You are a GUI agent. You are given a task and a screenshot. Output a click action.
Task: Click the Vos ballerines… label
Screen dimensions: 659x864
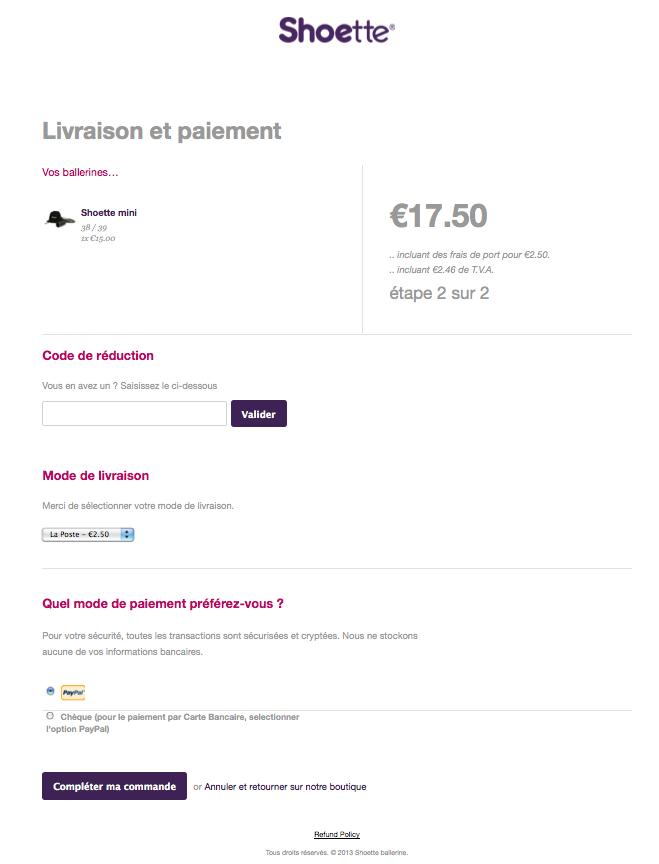coord(80,172)
